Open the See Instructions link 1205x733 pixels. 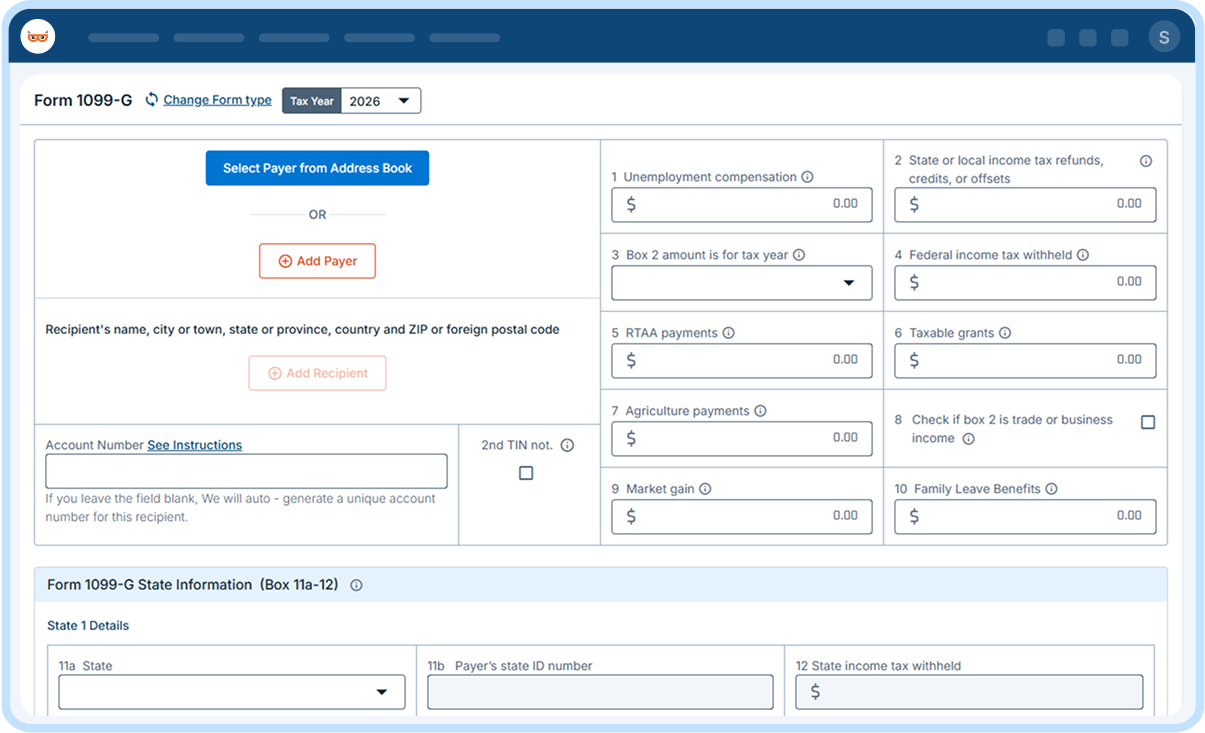[x=194, y=445]
